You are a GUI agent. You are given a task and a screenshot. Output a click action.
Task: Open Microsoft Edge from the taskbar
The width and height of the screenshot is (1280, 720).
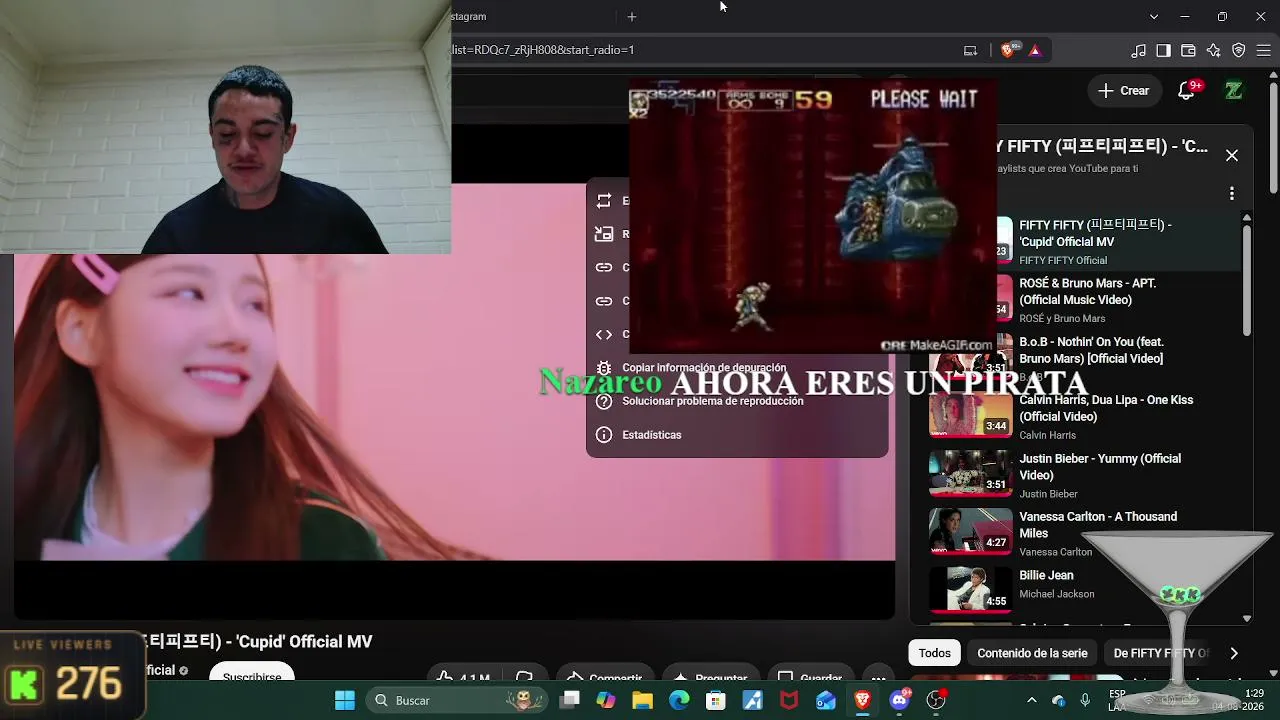(679, 700)
